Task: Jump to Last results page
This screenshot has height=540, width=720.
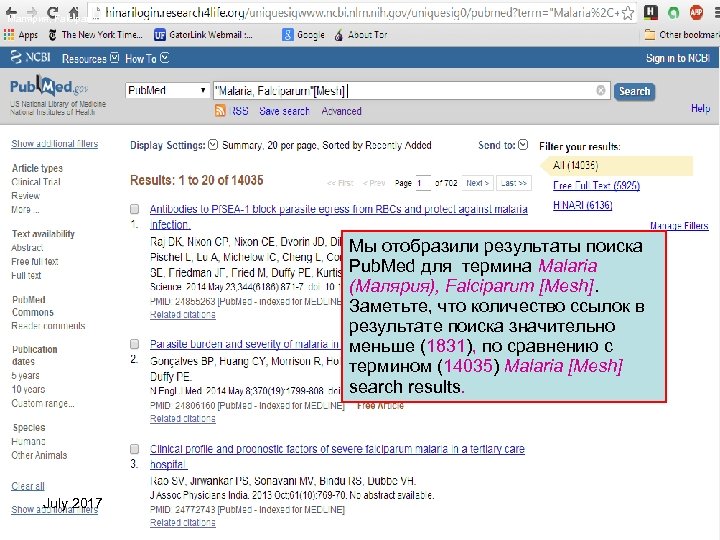Action: tap(514, 183)
